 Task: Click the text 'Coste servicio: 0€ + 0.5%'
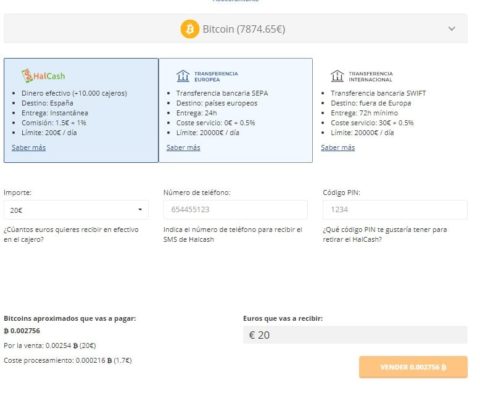pos(216,123)
